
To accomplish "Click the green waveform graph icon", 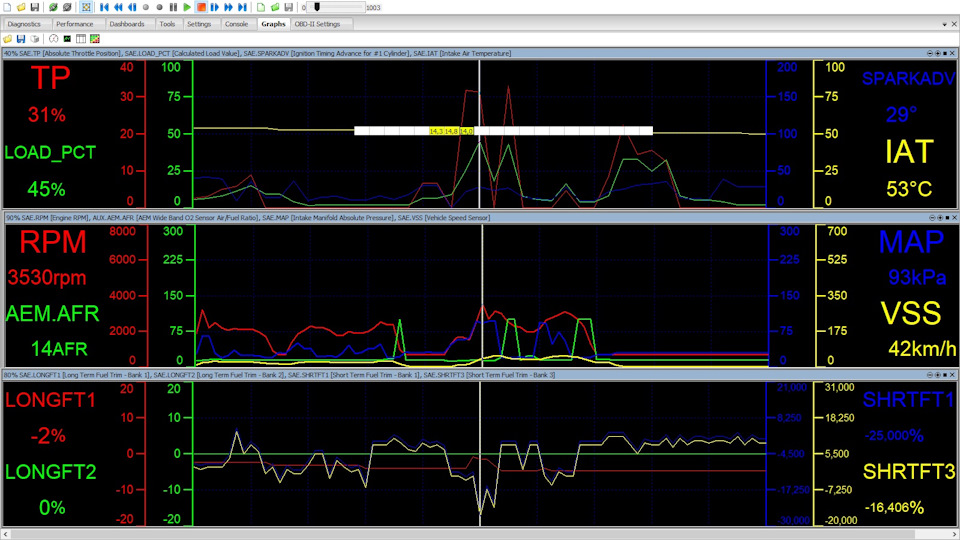I will click(67, 39).
